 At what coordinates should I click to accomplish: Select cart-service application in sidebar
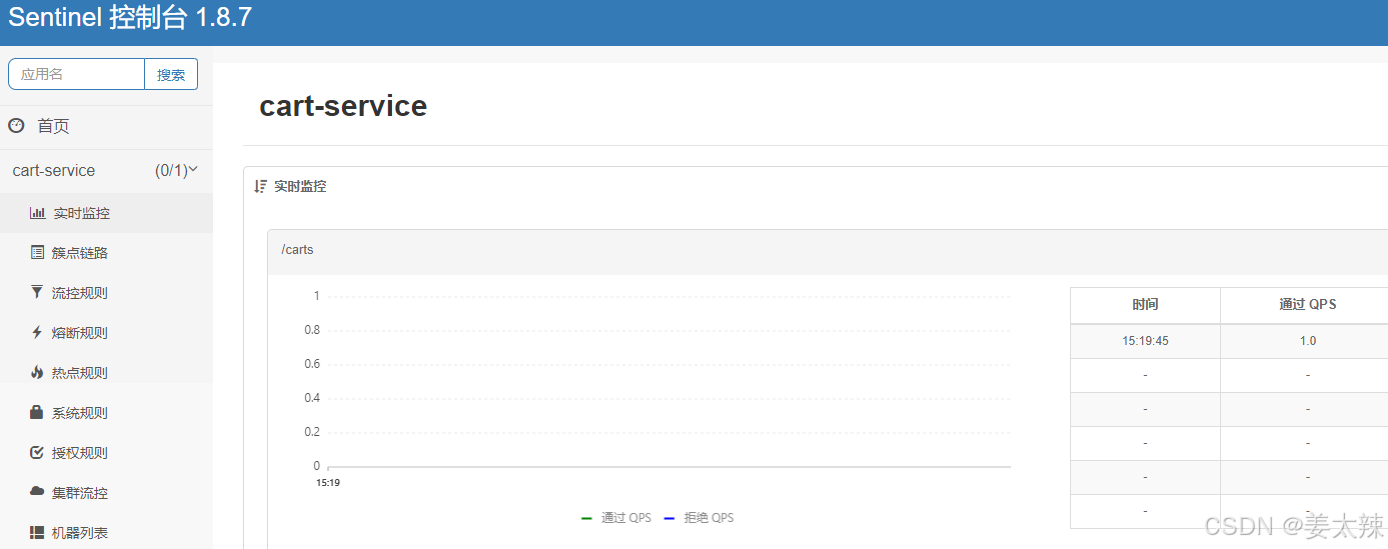pyautogui.click(x=54, y=170)
